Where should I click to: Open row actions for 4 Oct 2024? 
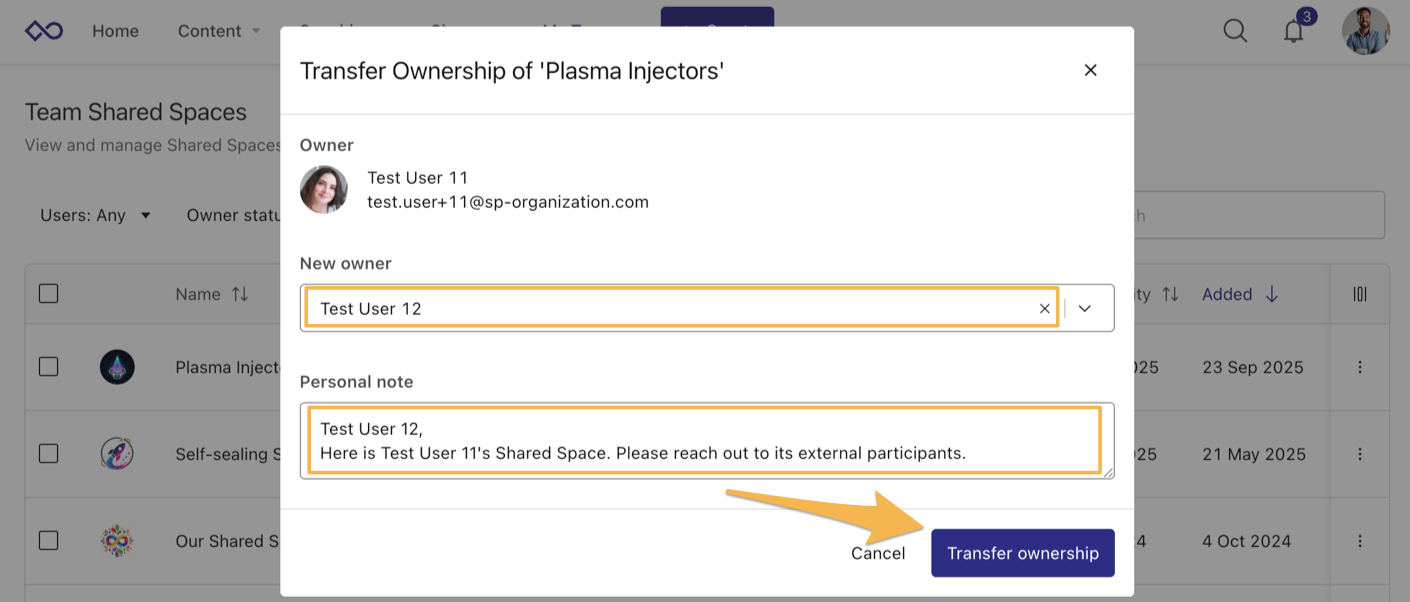(x=1360, y=541)
